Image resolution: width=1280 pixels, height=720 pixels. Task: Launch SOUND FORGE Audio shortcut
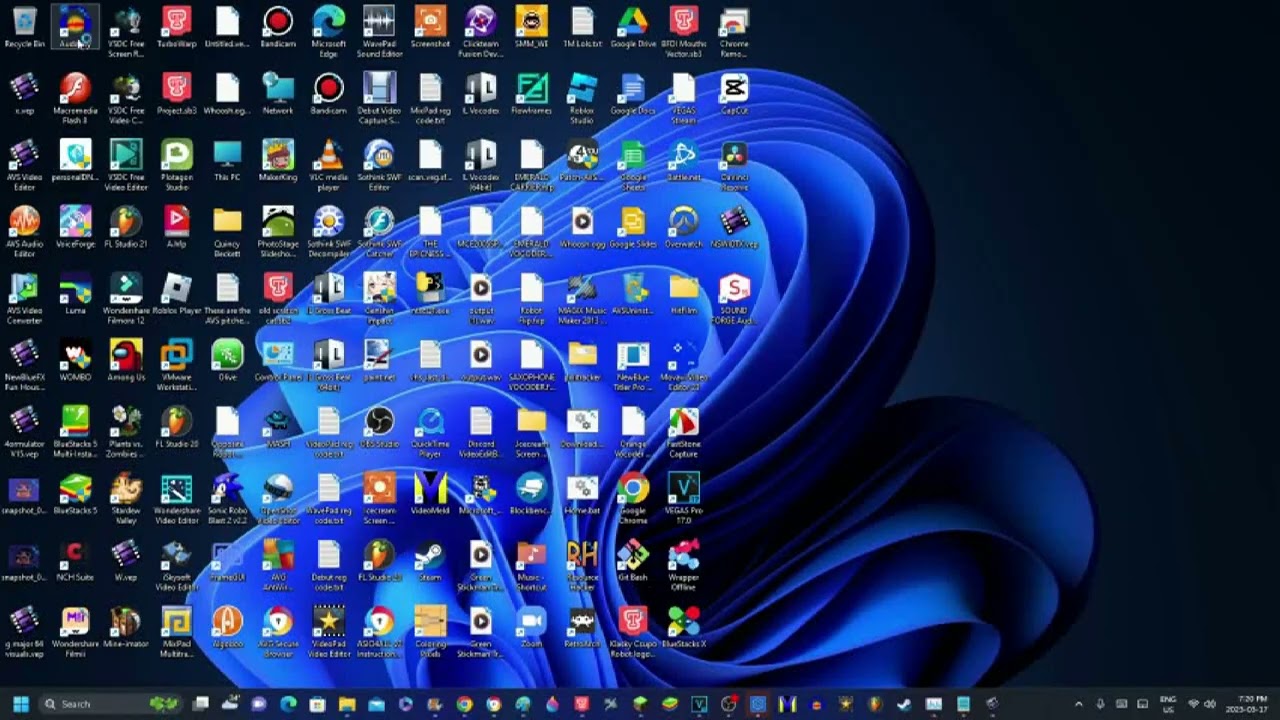[734, 299]
